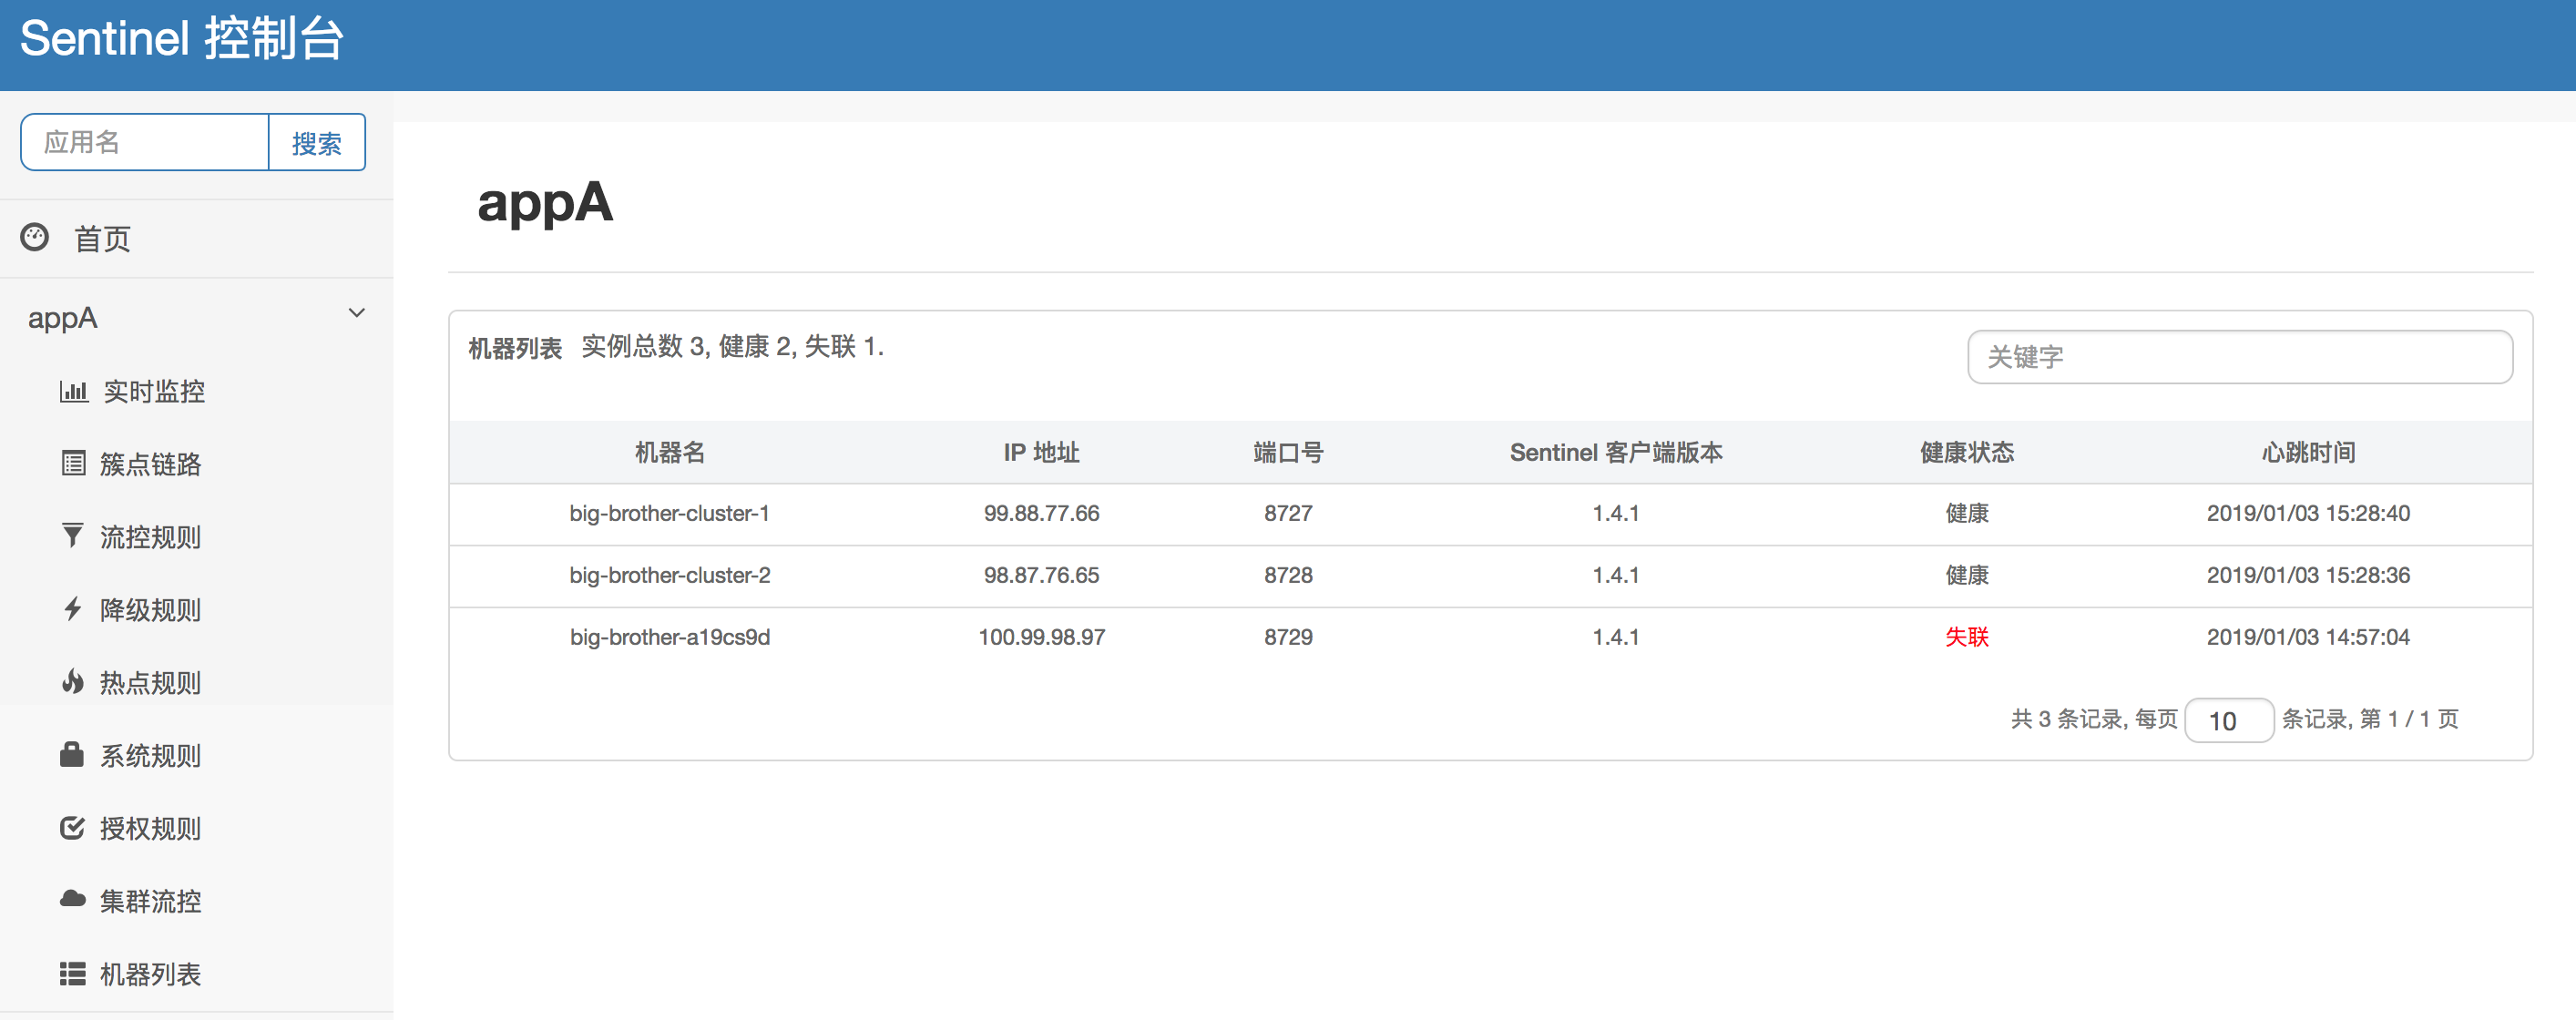Collapse the appA sidebar section
The image size is (2576, 1020).
coord(356,313)
